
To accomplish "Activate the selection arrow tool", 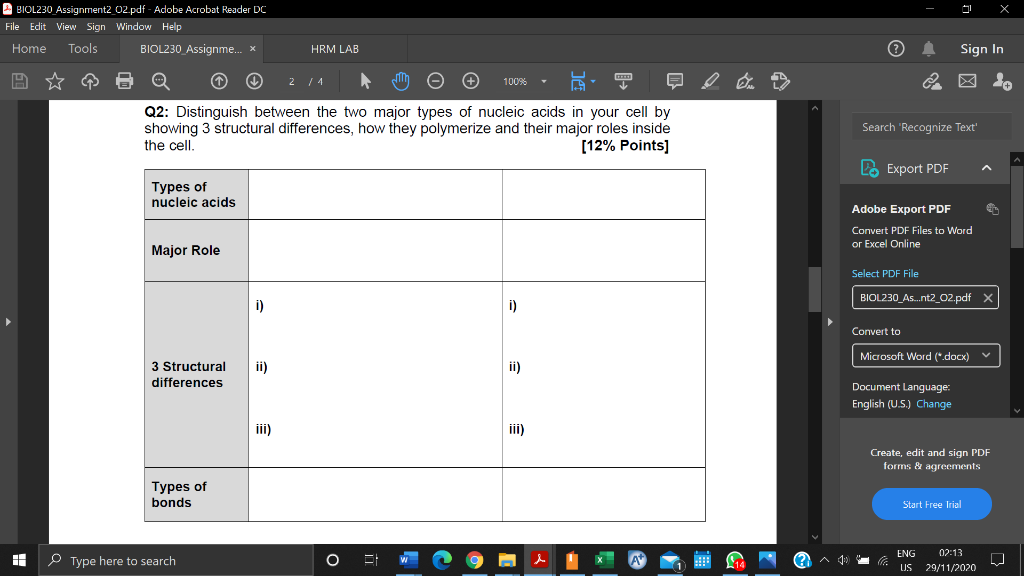I will 364,81.
